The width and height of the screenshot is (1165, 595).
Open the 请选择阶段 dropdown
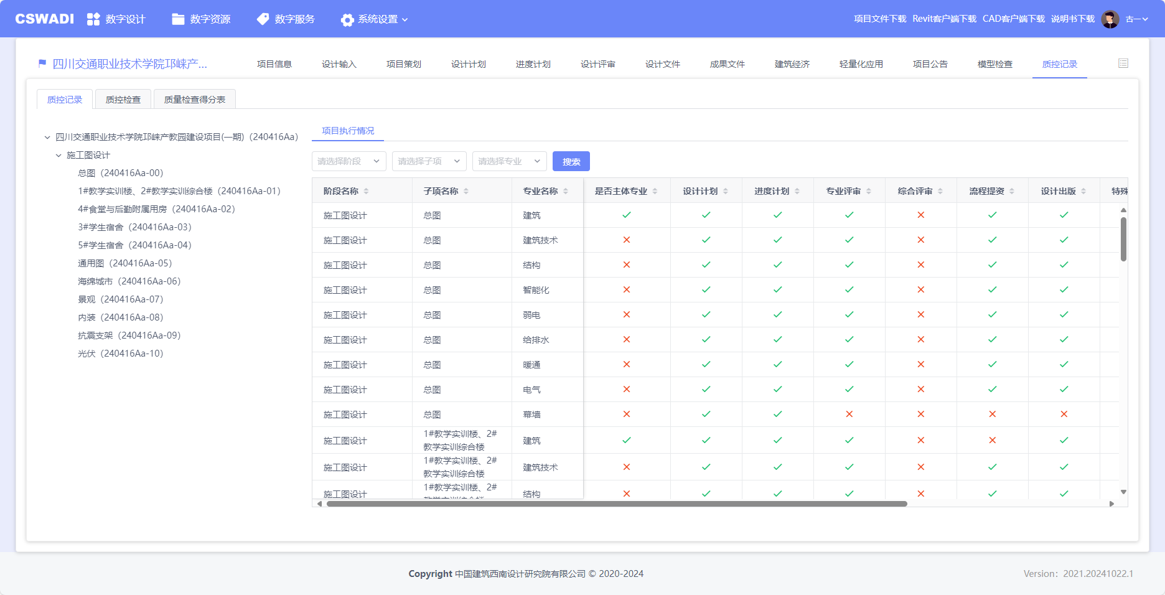tap(348, 161)
